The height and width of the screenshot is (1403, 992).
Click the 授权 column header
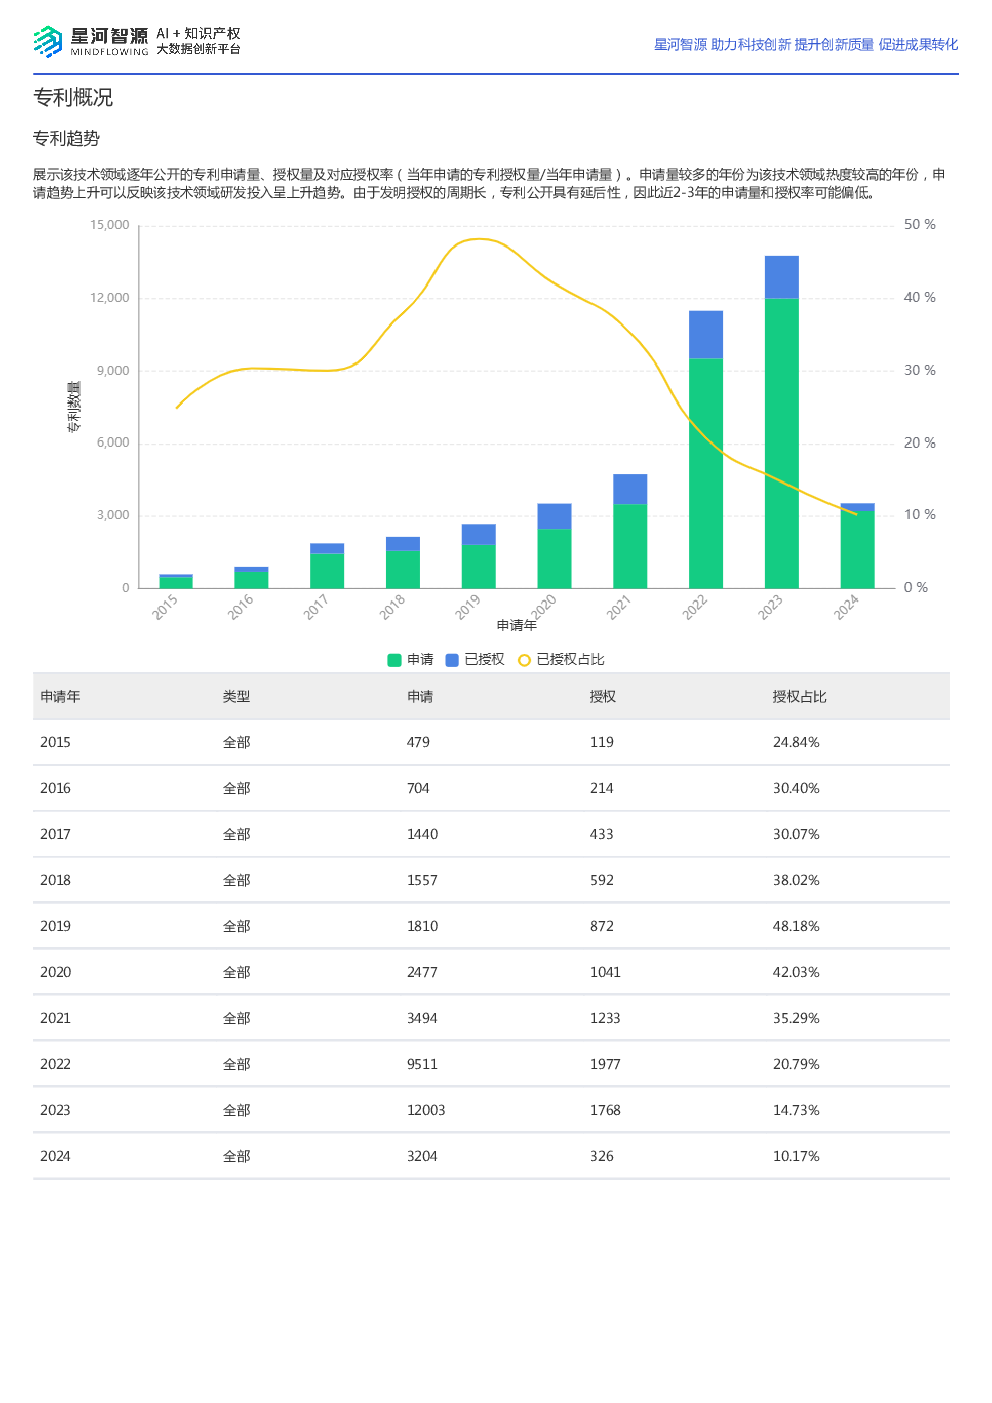[x=603, y=697]
